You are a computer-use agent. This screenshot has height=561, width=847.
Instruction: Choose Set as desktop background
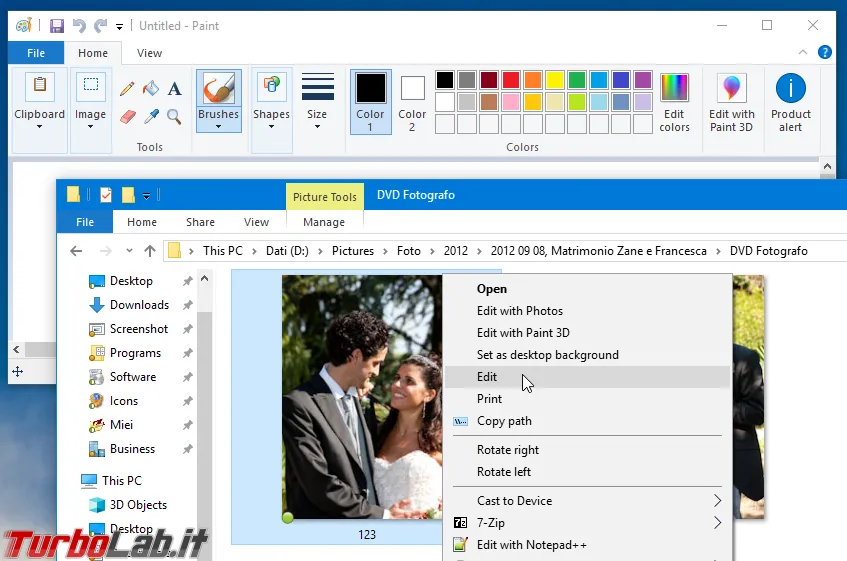tap(587, 355)
